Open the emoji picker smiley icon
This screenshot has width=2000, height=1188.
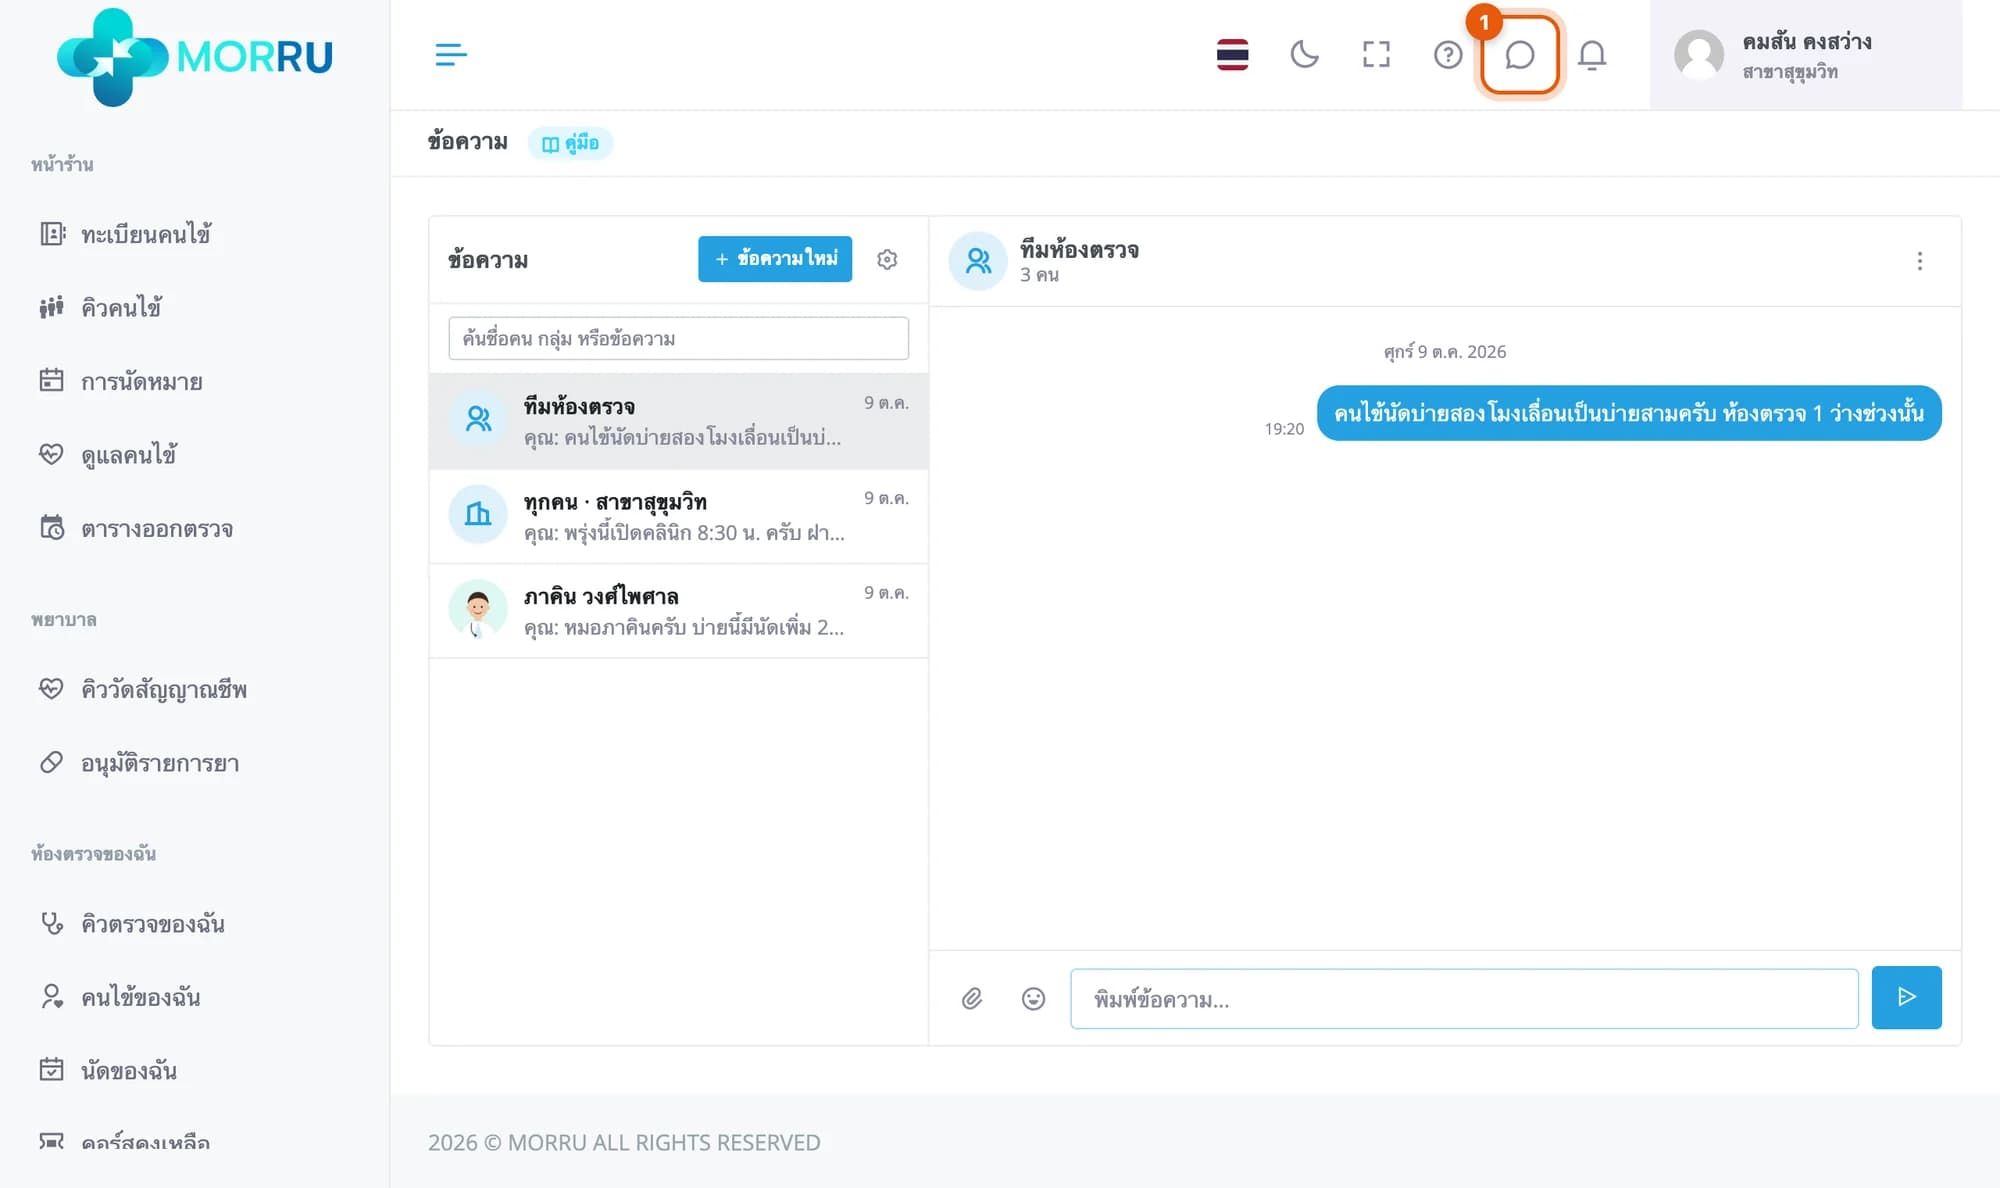(x=1033, y=998)
